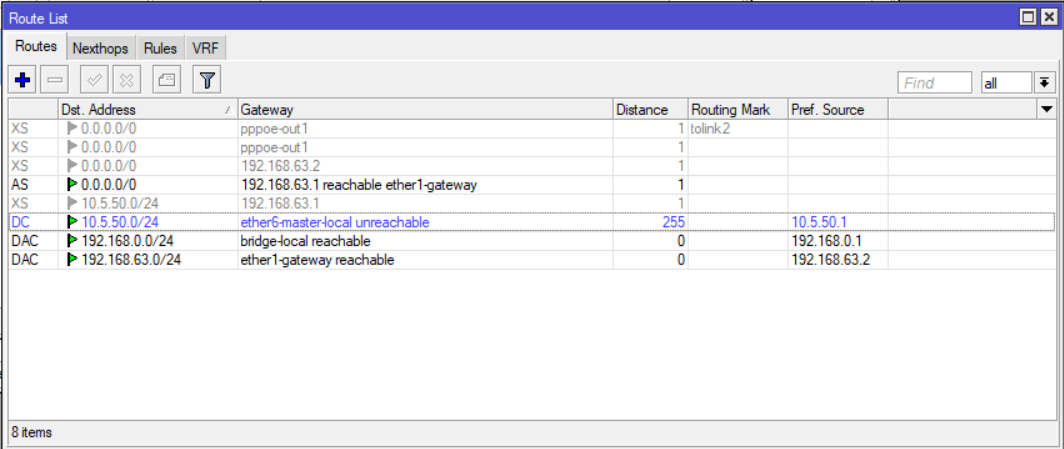Screen dimensions: 1064x449
Task: Select the '192.168.63.1 reachable ether1-gateway' cell
Action: (x=425, y=184)
